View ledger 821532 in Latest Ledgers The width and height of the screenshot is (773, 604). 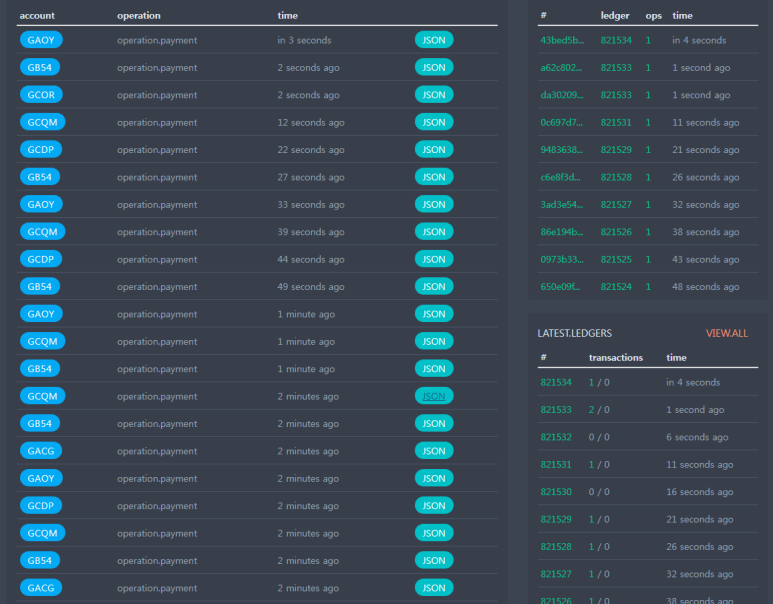click(x=556, y=437)
